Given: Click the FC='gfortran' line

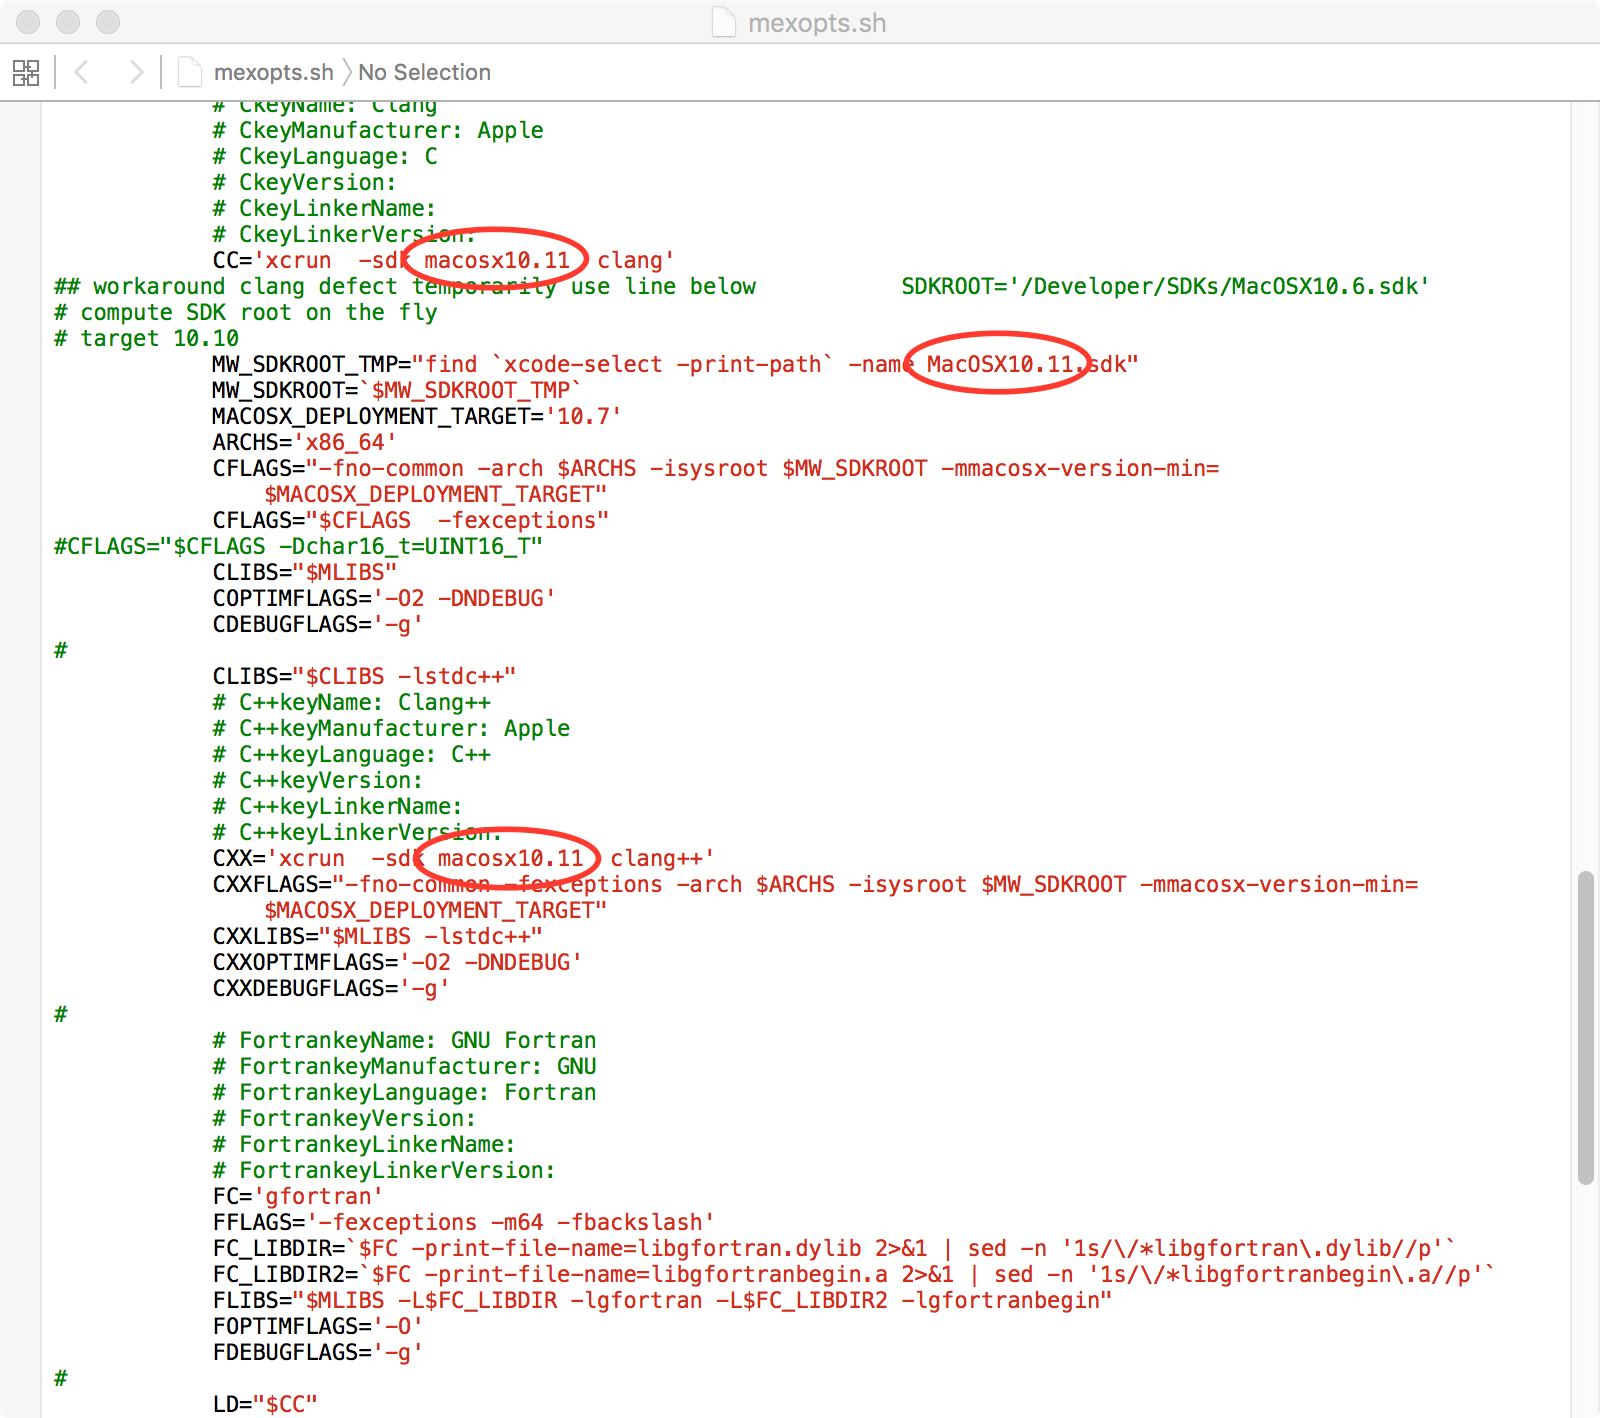Looking at the screenshot, I should [297, 1196].
